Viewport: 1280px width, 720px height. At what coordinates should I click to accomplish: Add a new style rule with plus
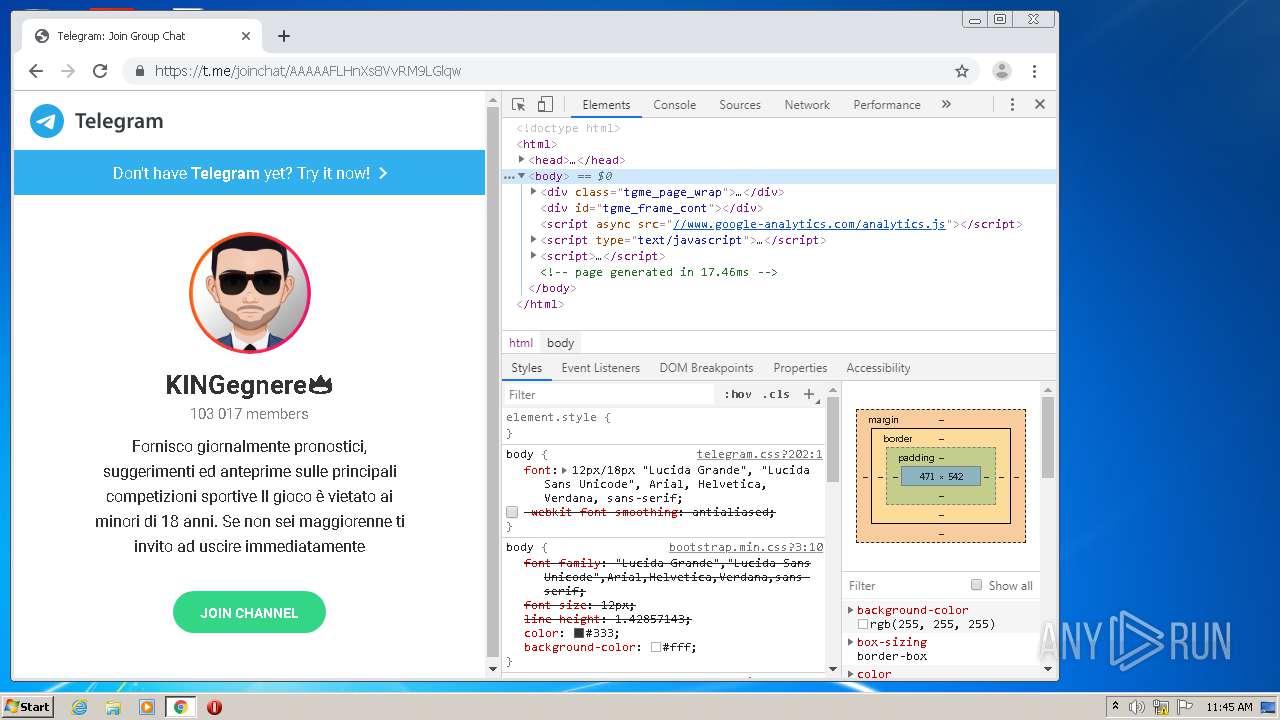[x=810, y=394]
